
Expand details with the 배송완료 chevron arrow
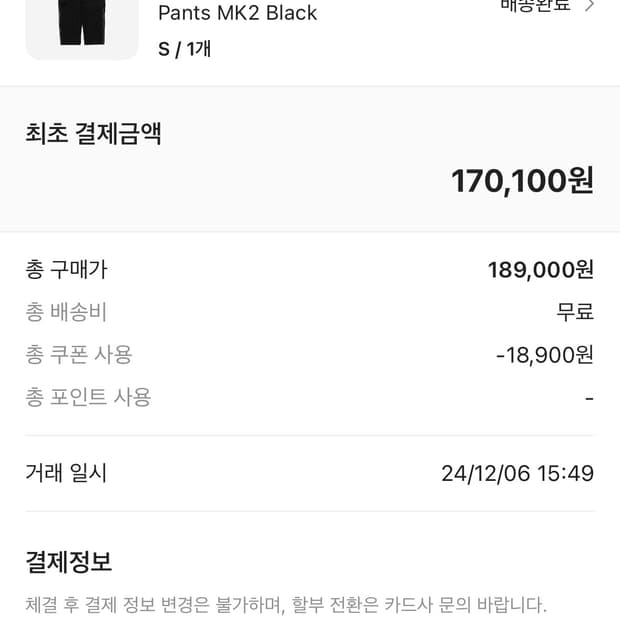[590, 6]
